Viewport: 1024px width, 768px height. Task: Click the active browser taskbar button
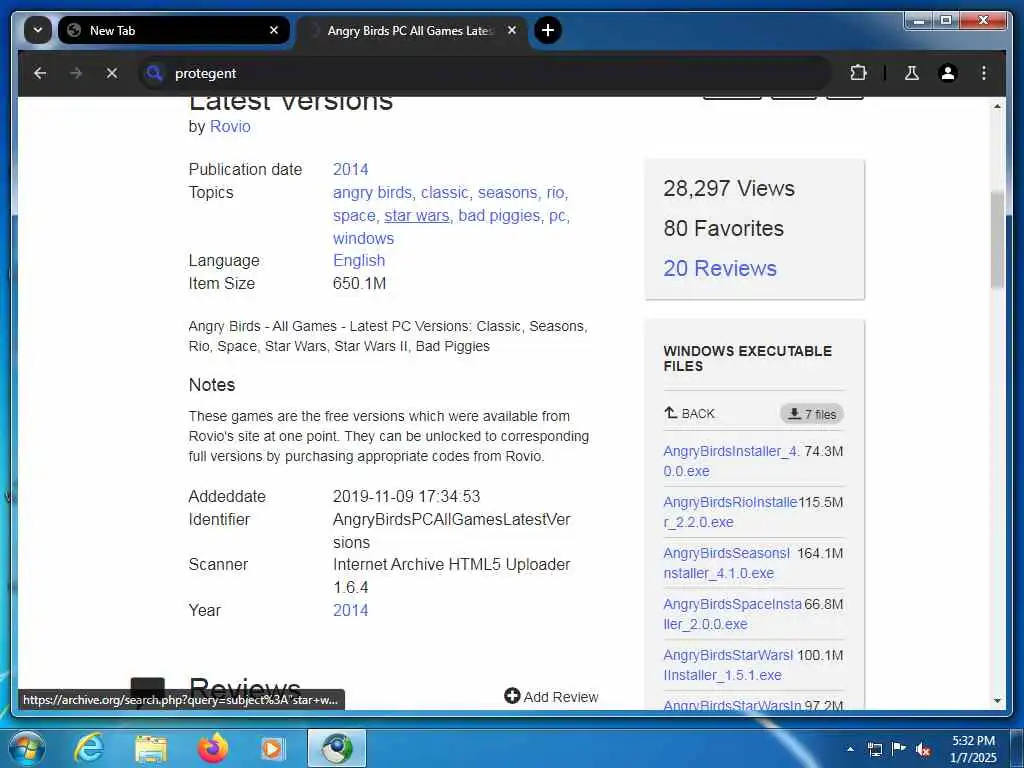[337, 748]
